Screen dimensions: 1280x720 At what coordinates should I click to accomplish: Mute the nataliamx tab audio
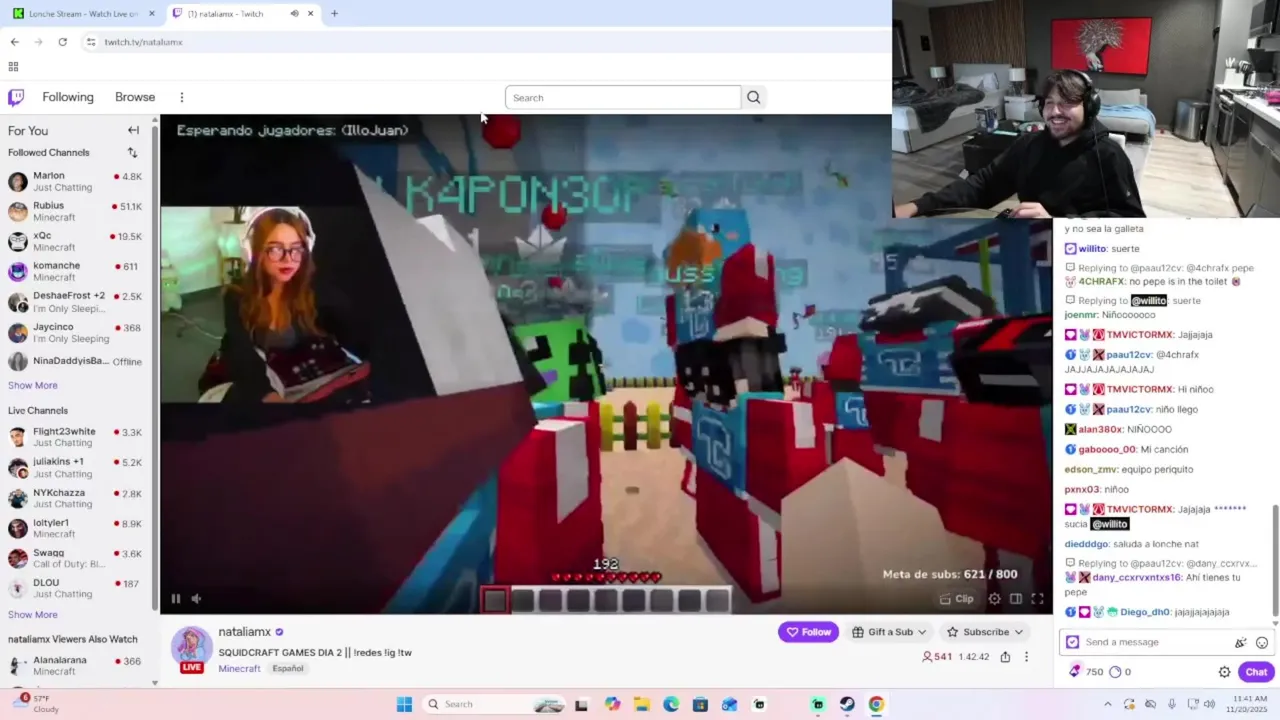[x=294, y=13]
